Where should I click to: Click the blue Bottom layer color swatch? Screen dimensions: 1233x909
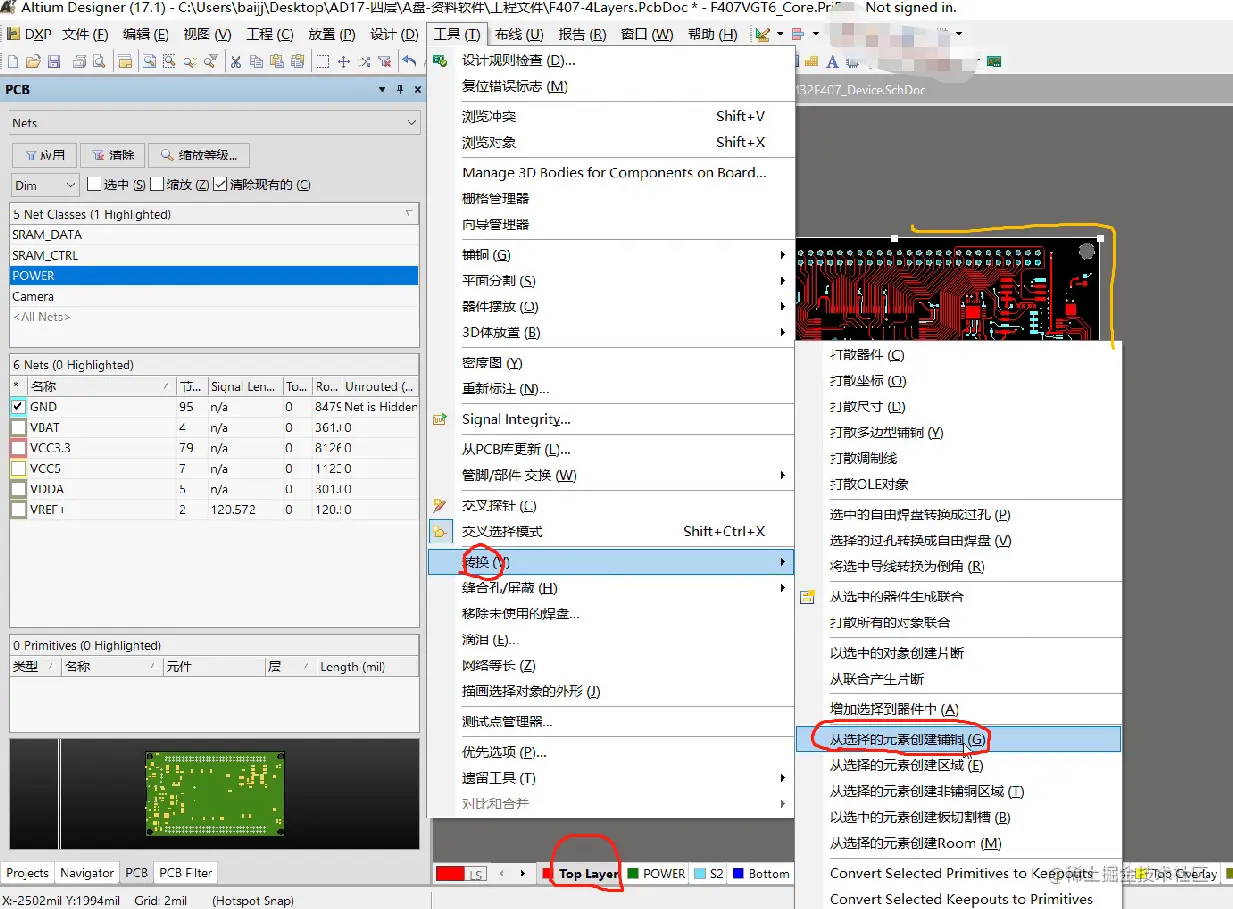738,874
